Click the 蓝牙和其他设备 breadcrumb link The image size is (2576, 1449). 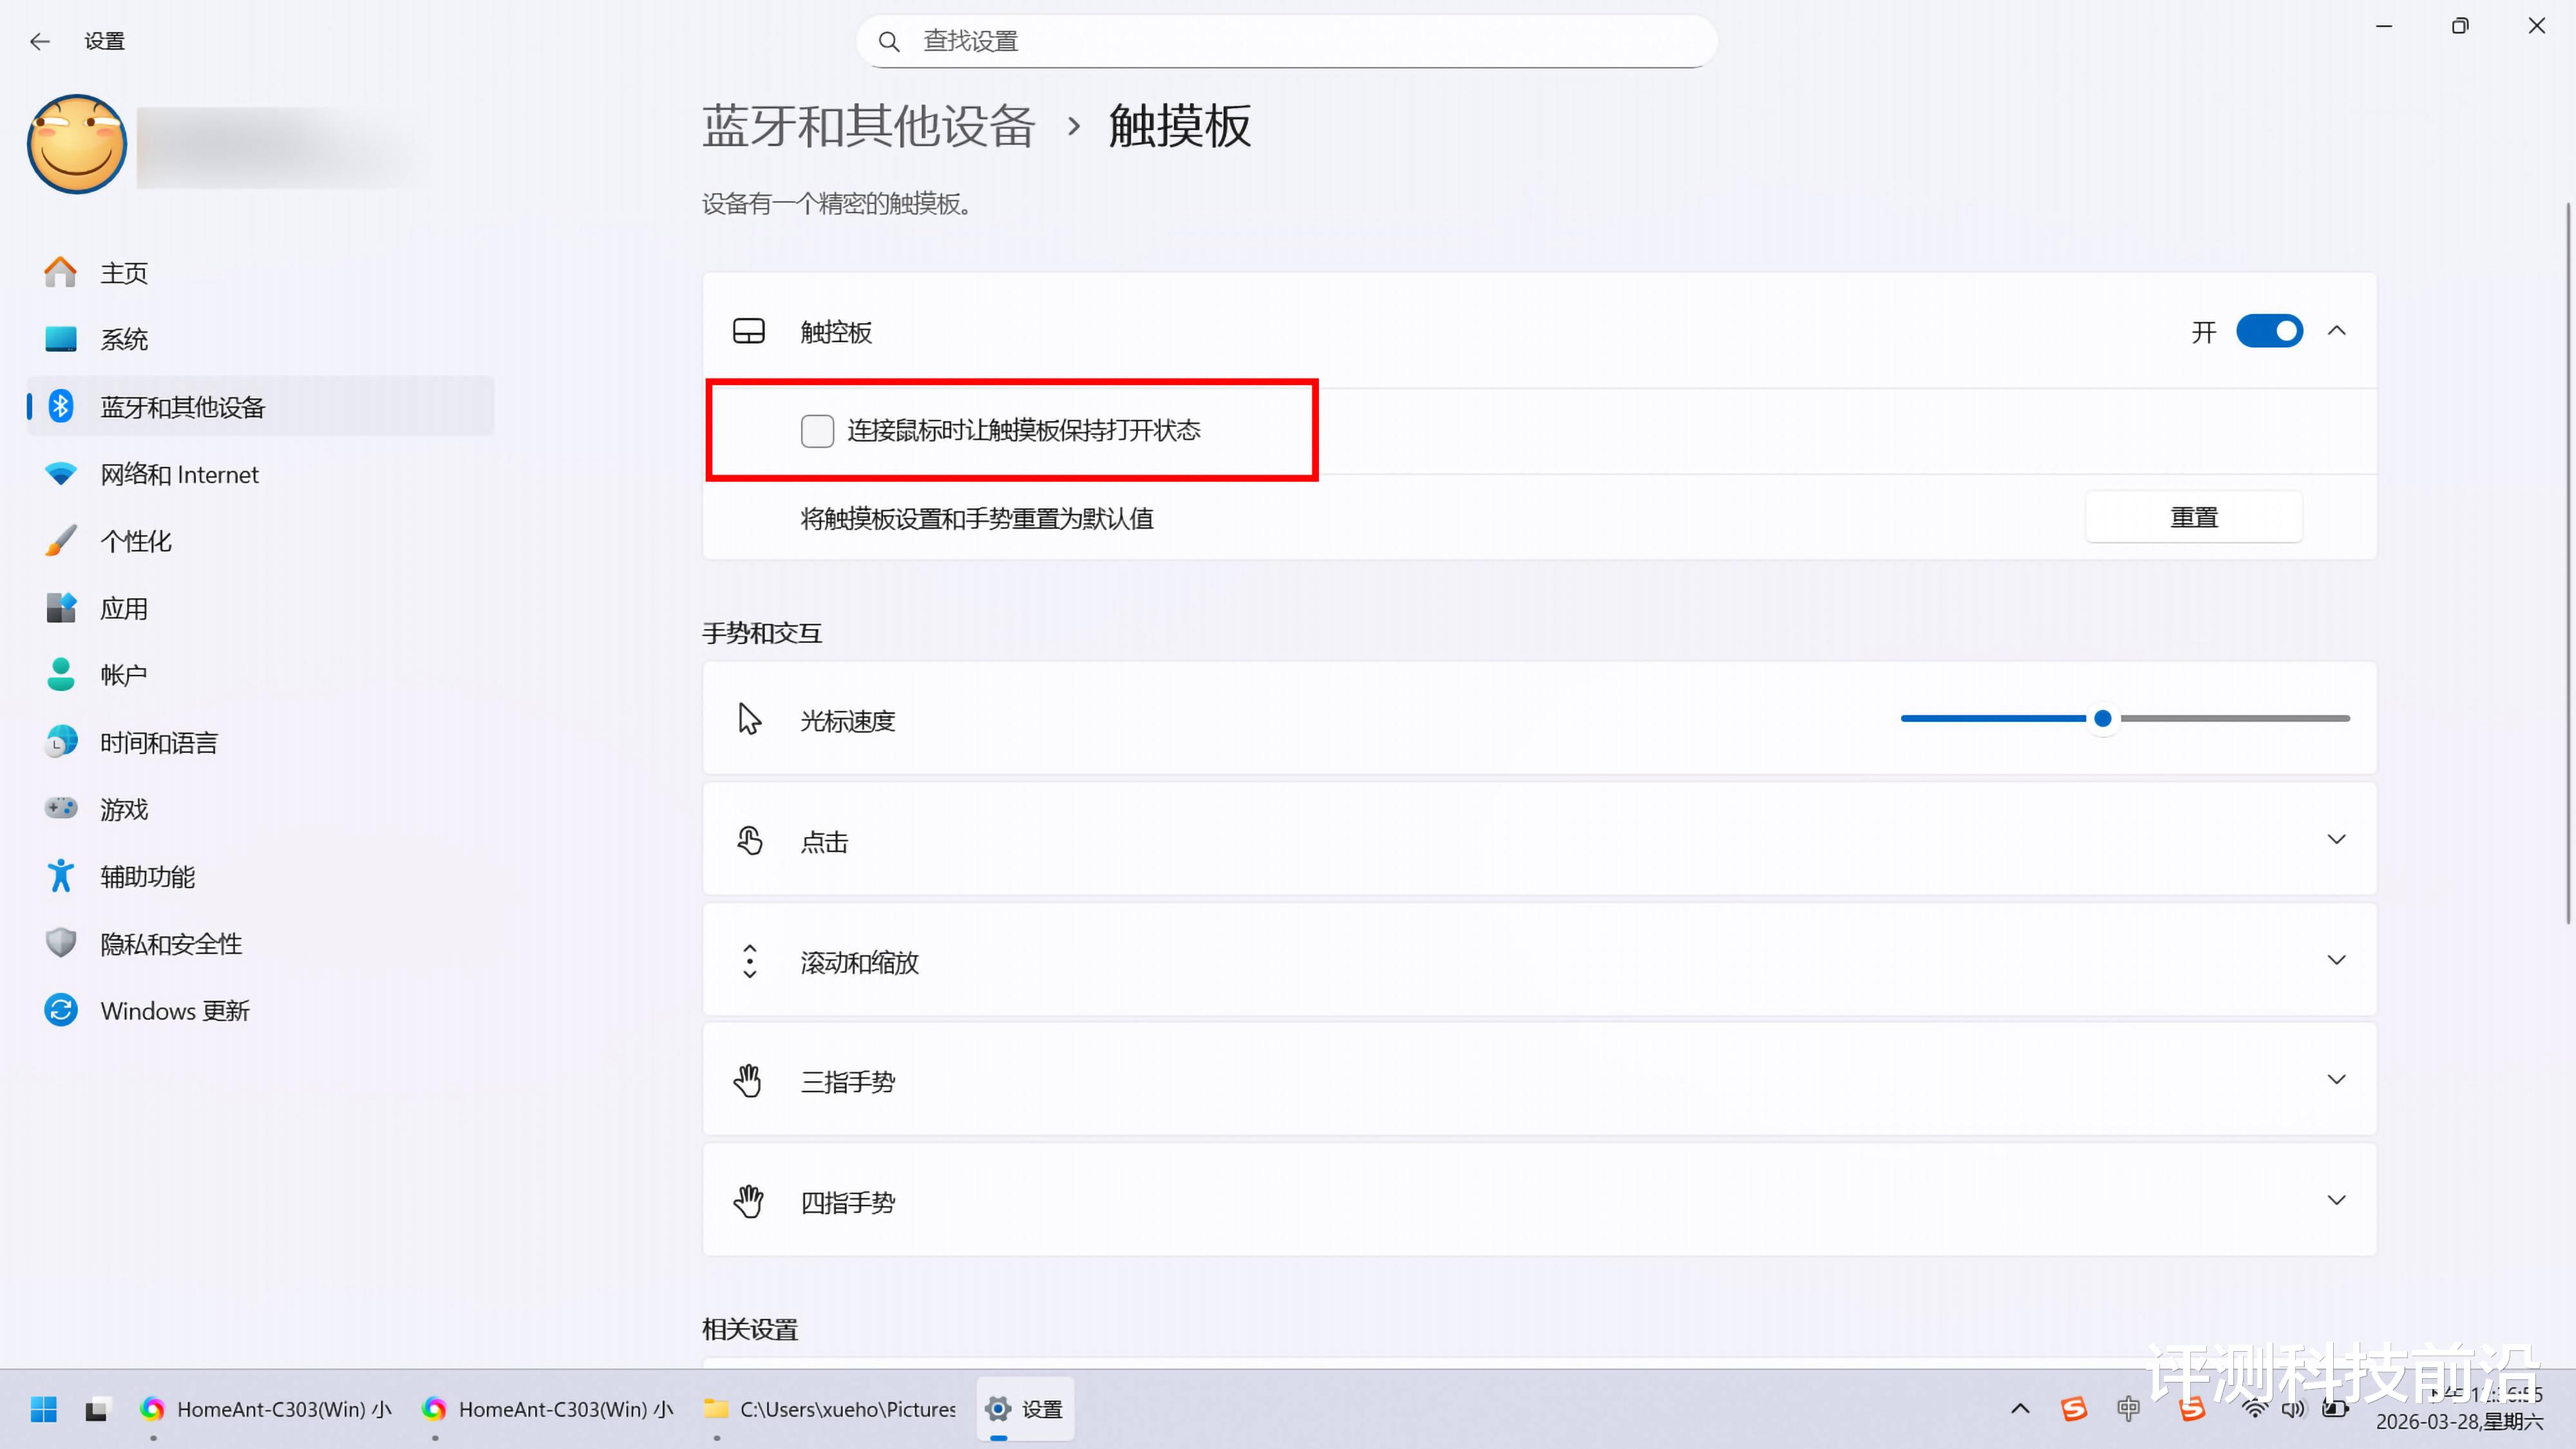click(x=867, y=127)
